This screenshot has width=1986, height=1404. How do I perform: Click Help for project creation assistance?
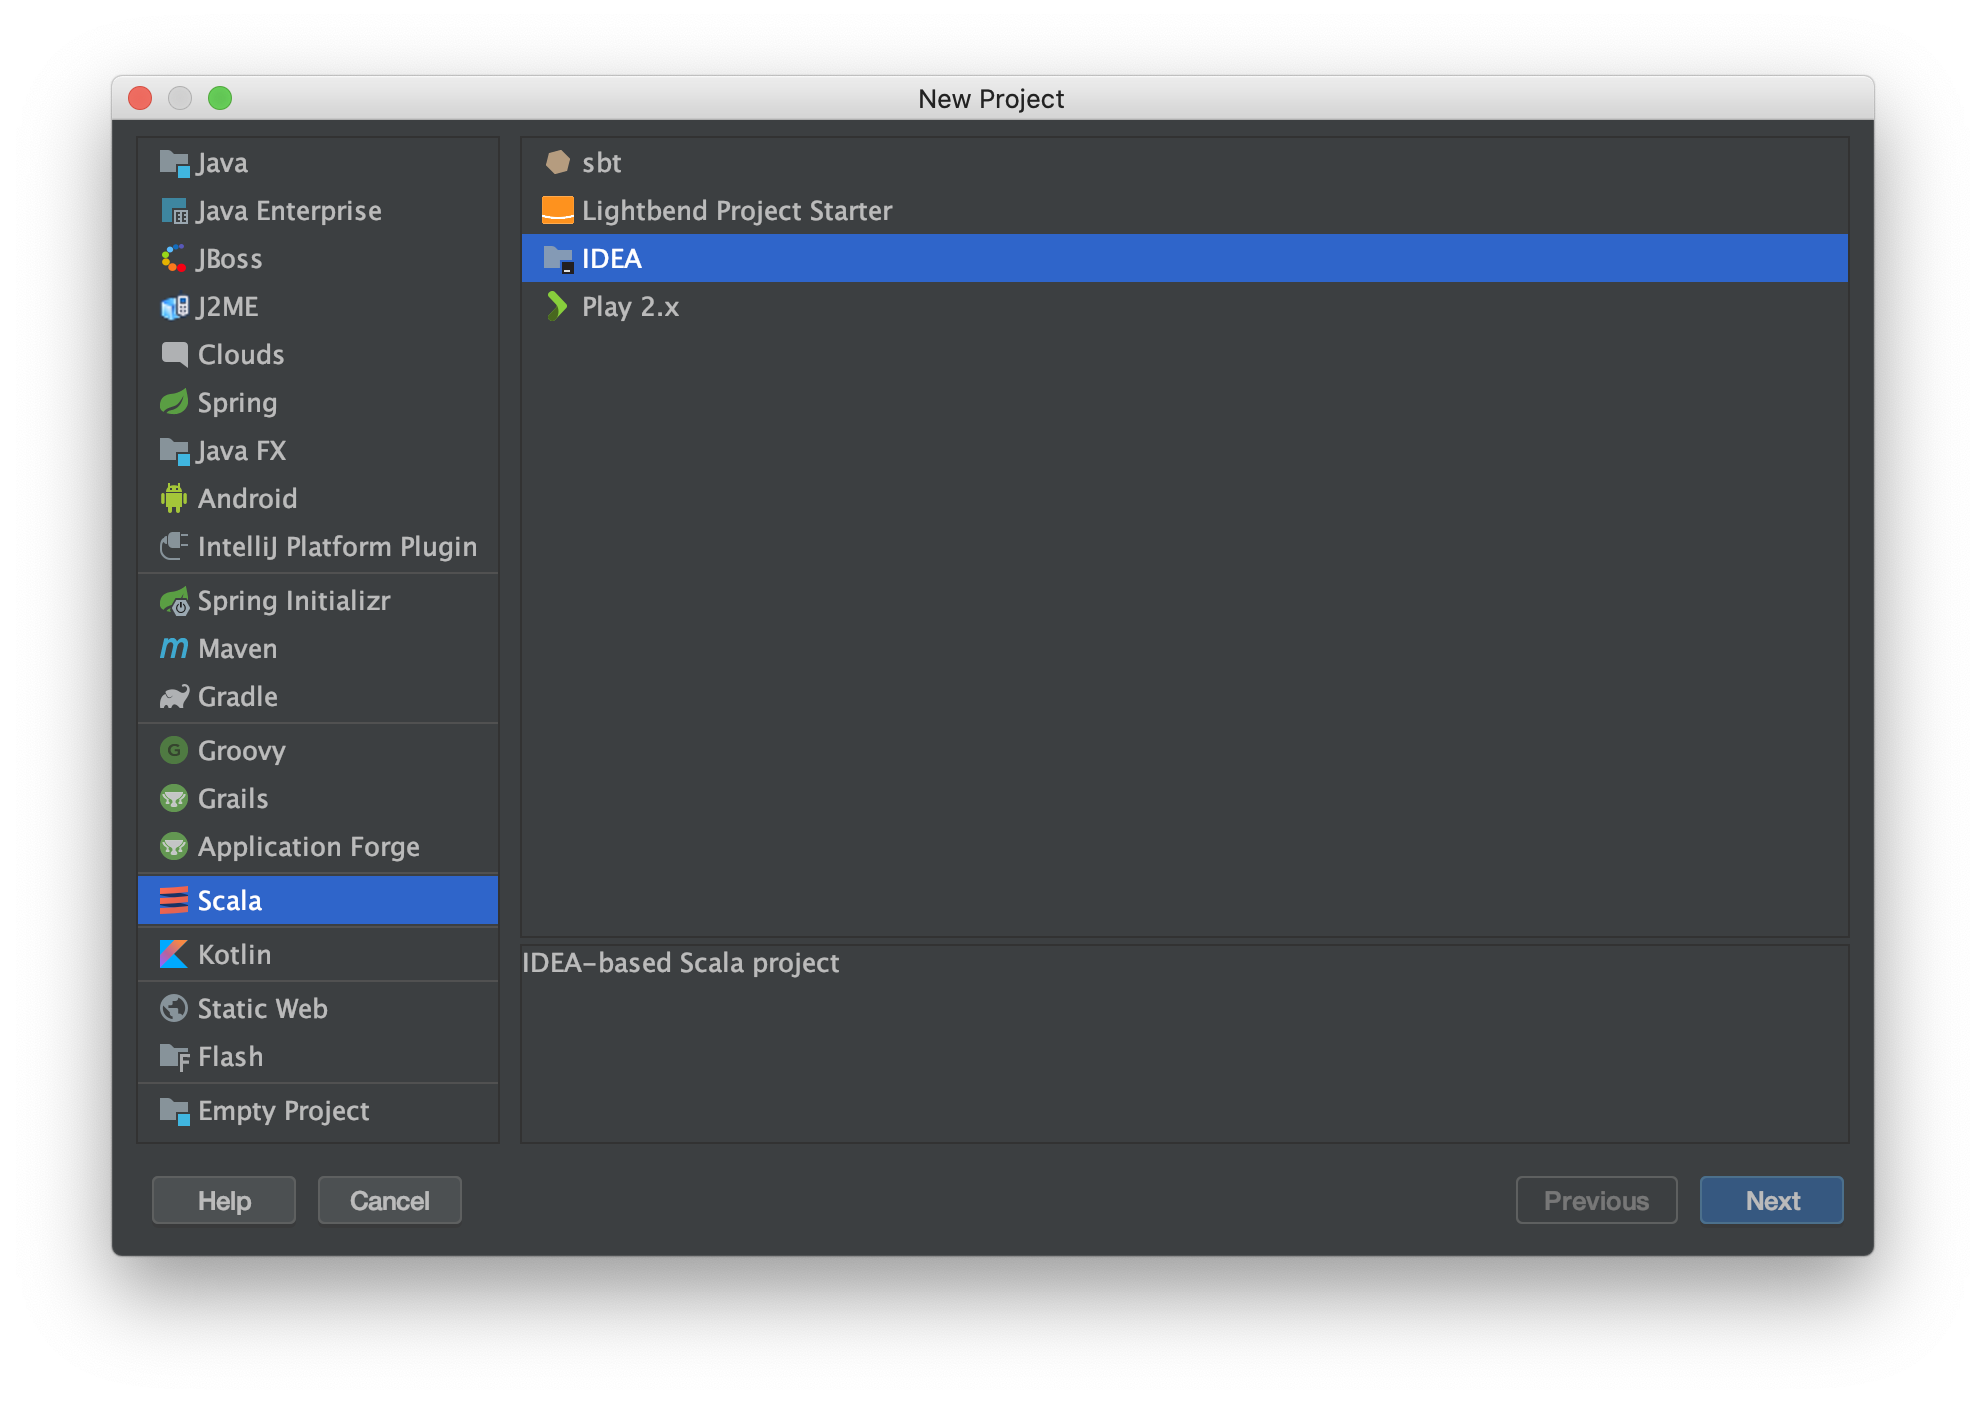(225, 1200)
